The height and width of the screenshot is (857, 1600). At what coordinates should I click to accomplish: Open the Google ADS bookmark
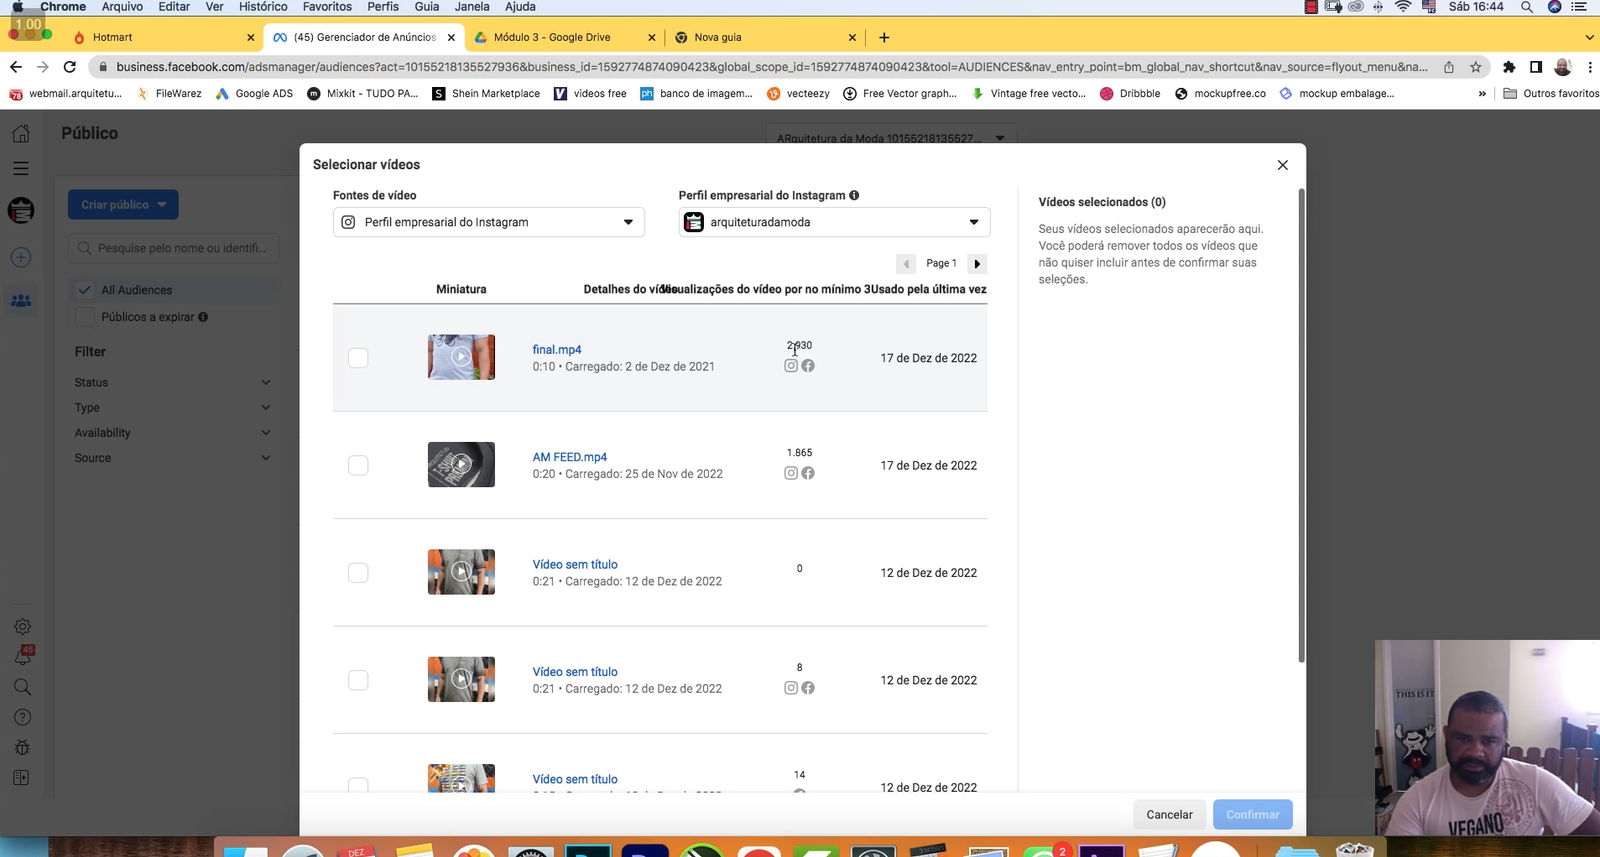click(x=254, y=94)
